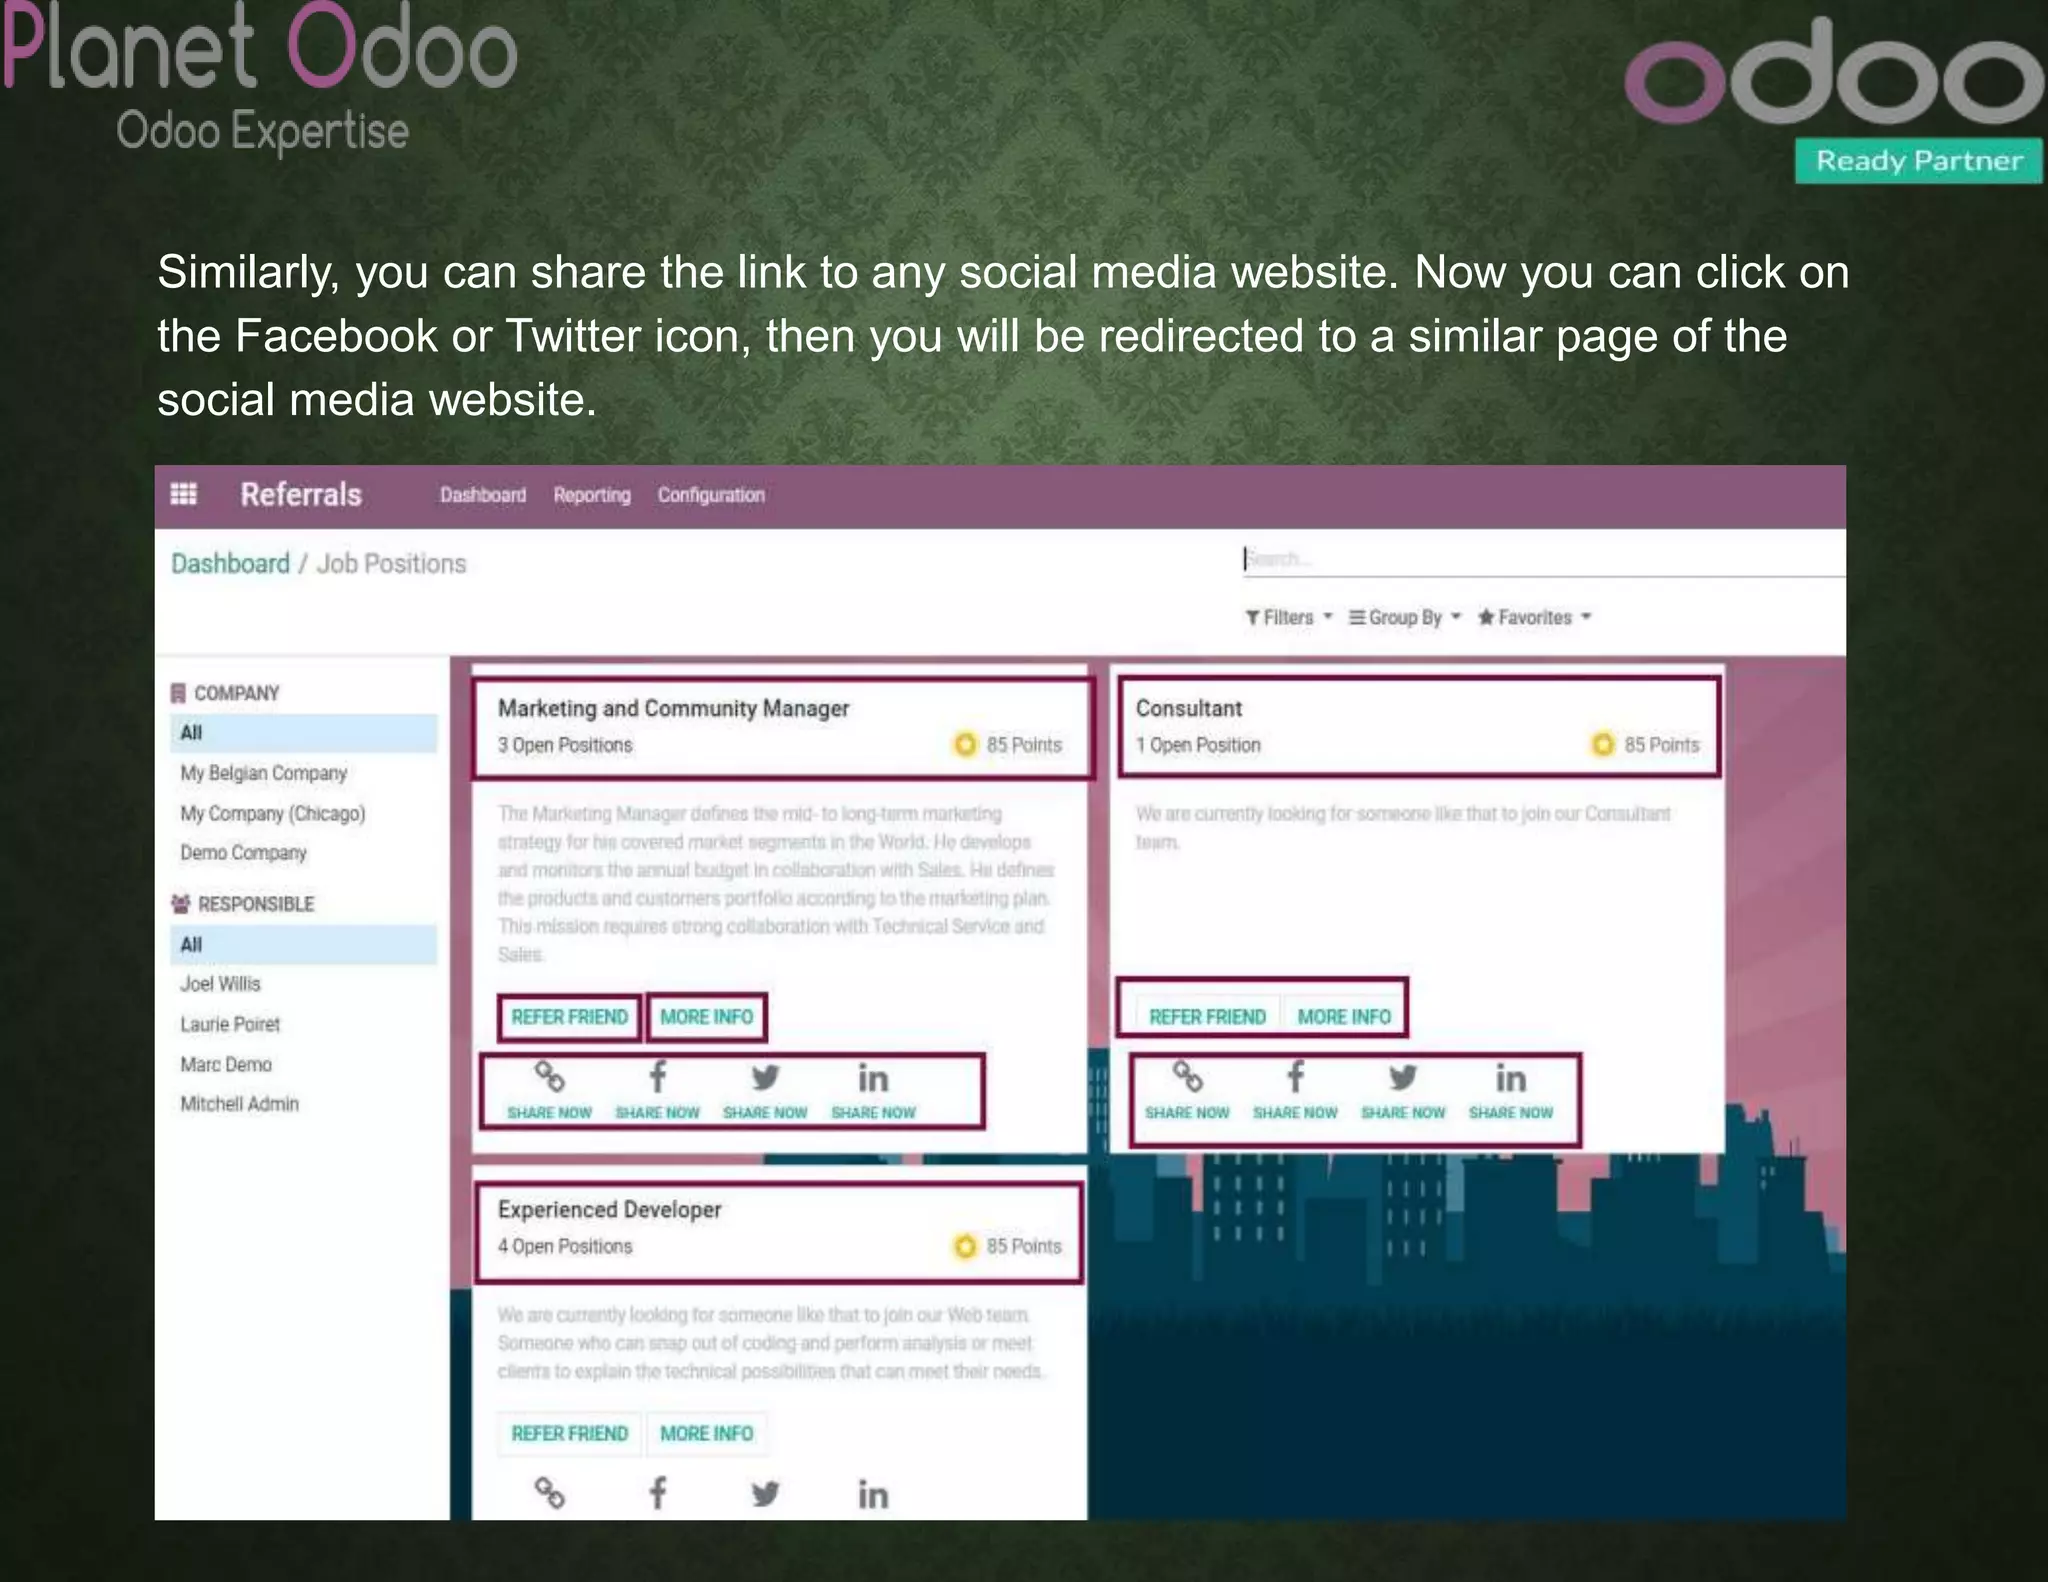
Task: Click the Referrals app title
Action: pyautogui.click(x=301, y=494)
